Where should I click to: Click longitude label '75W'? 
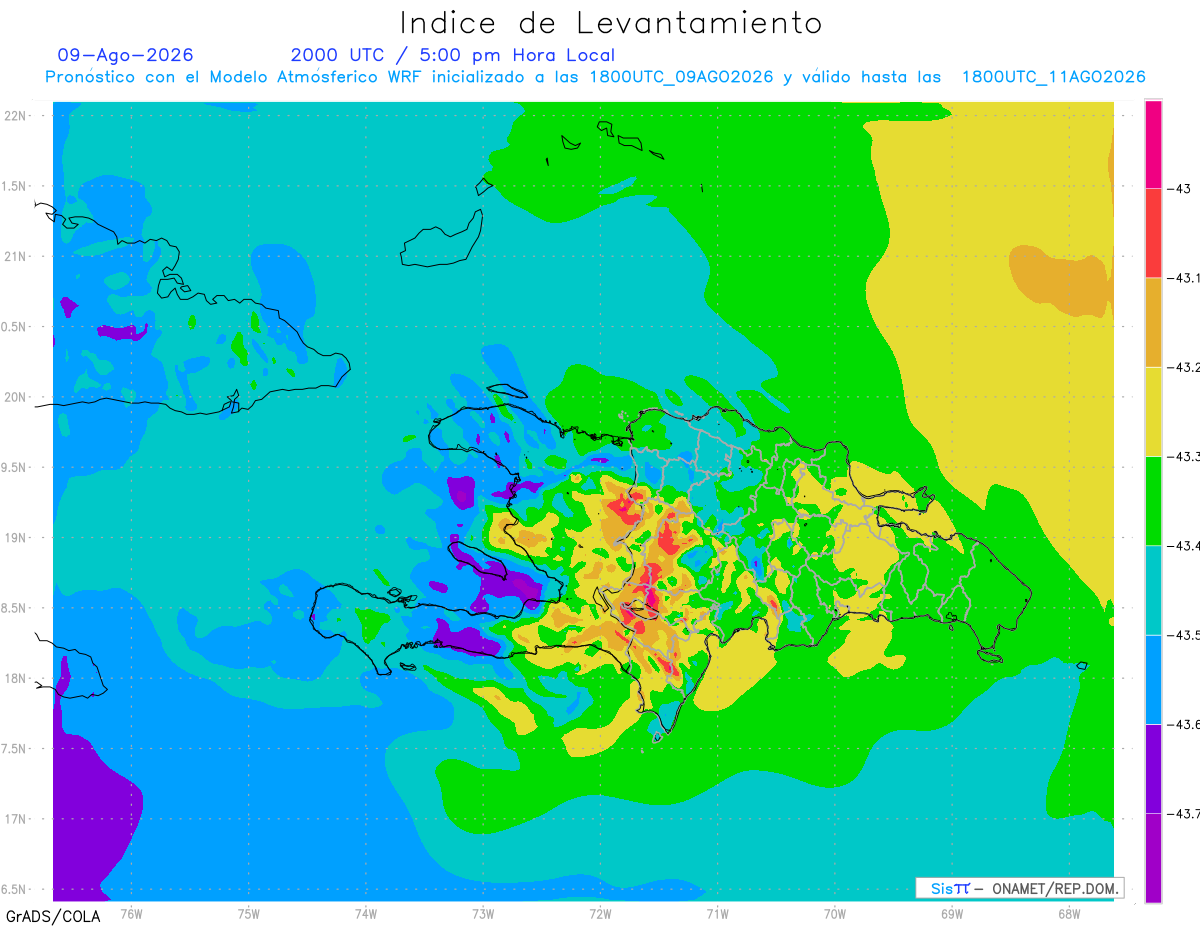(249, 913)
